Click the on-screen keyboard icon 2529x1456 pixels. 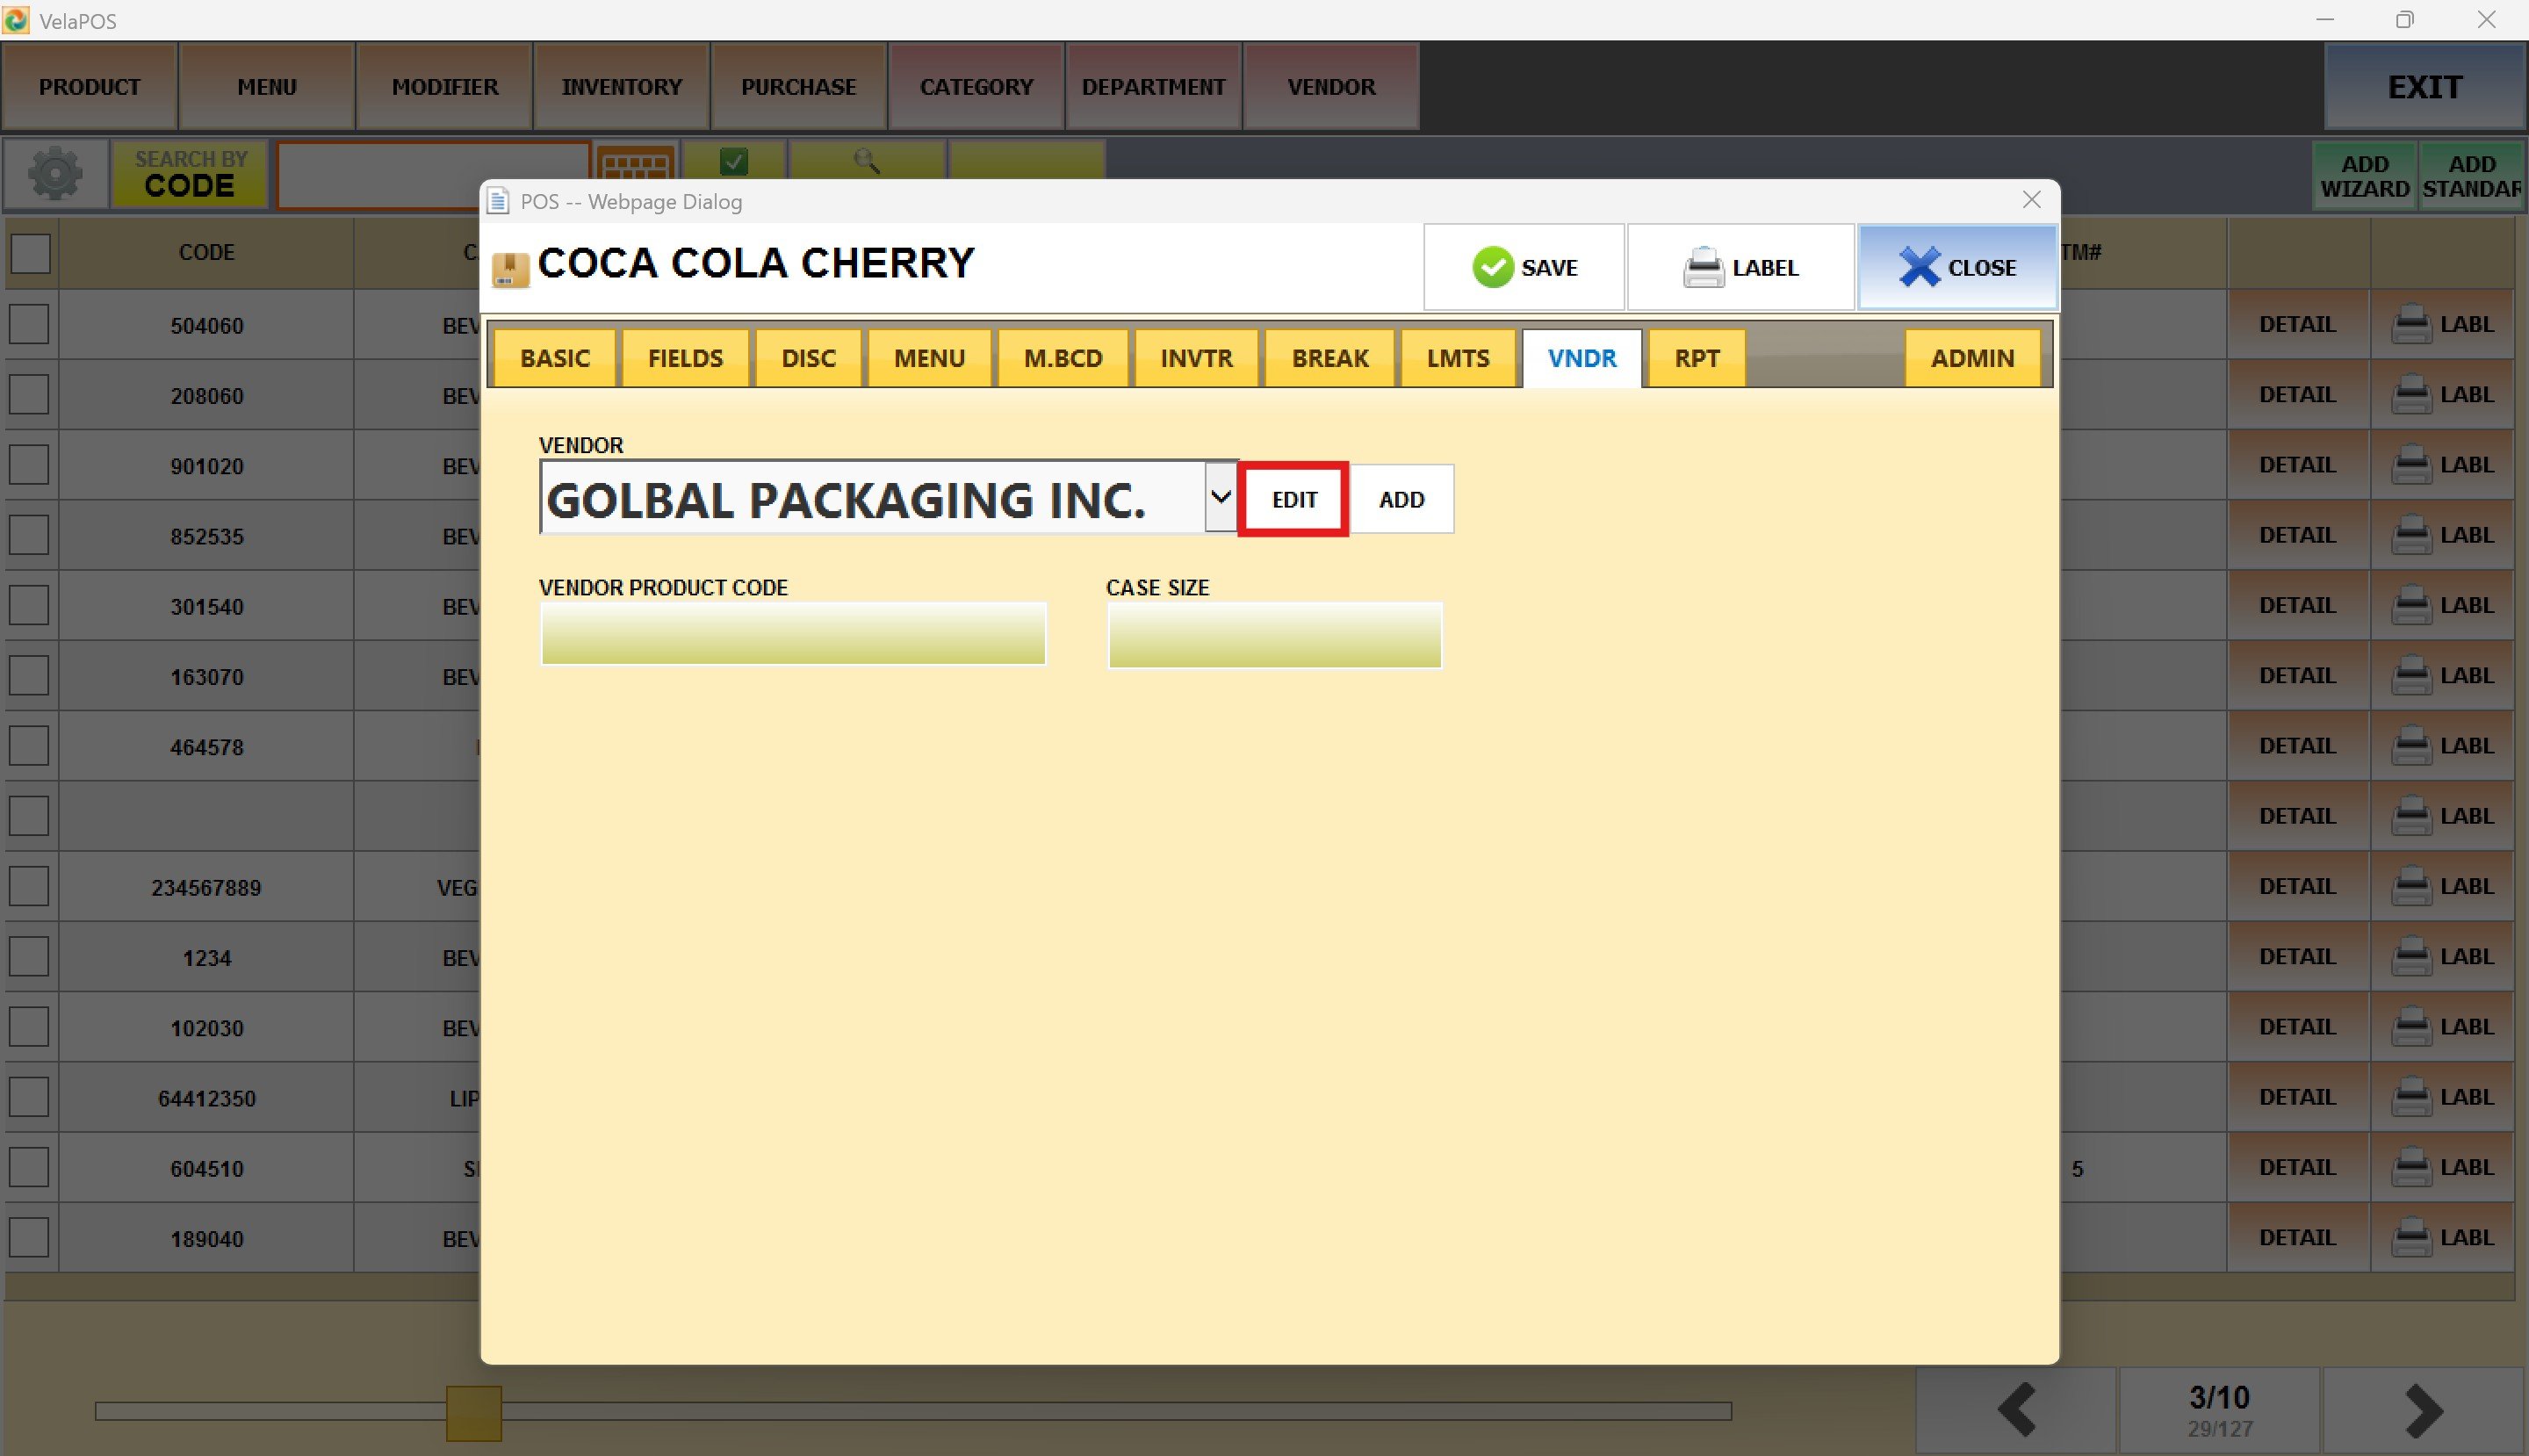click(x=635, y=163)
